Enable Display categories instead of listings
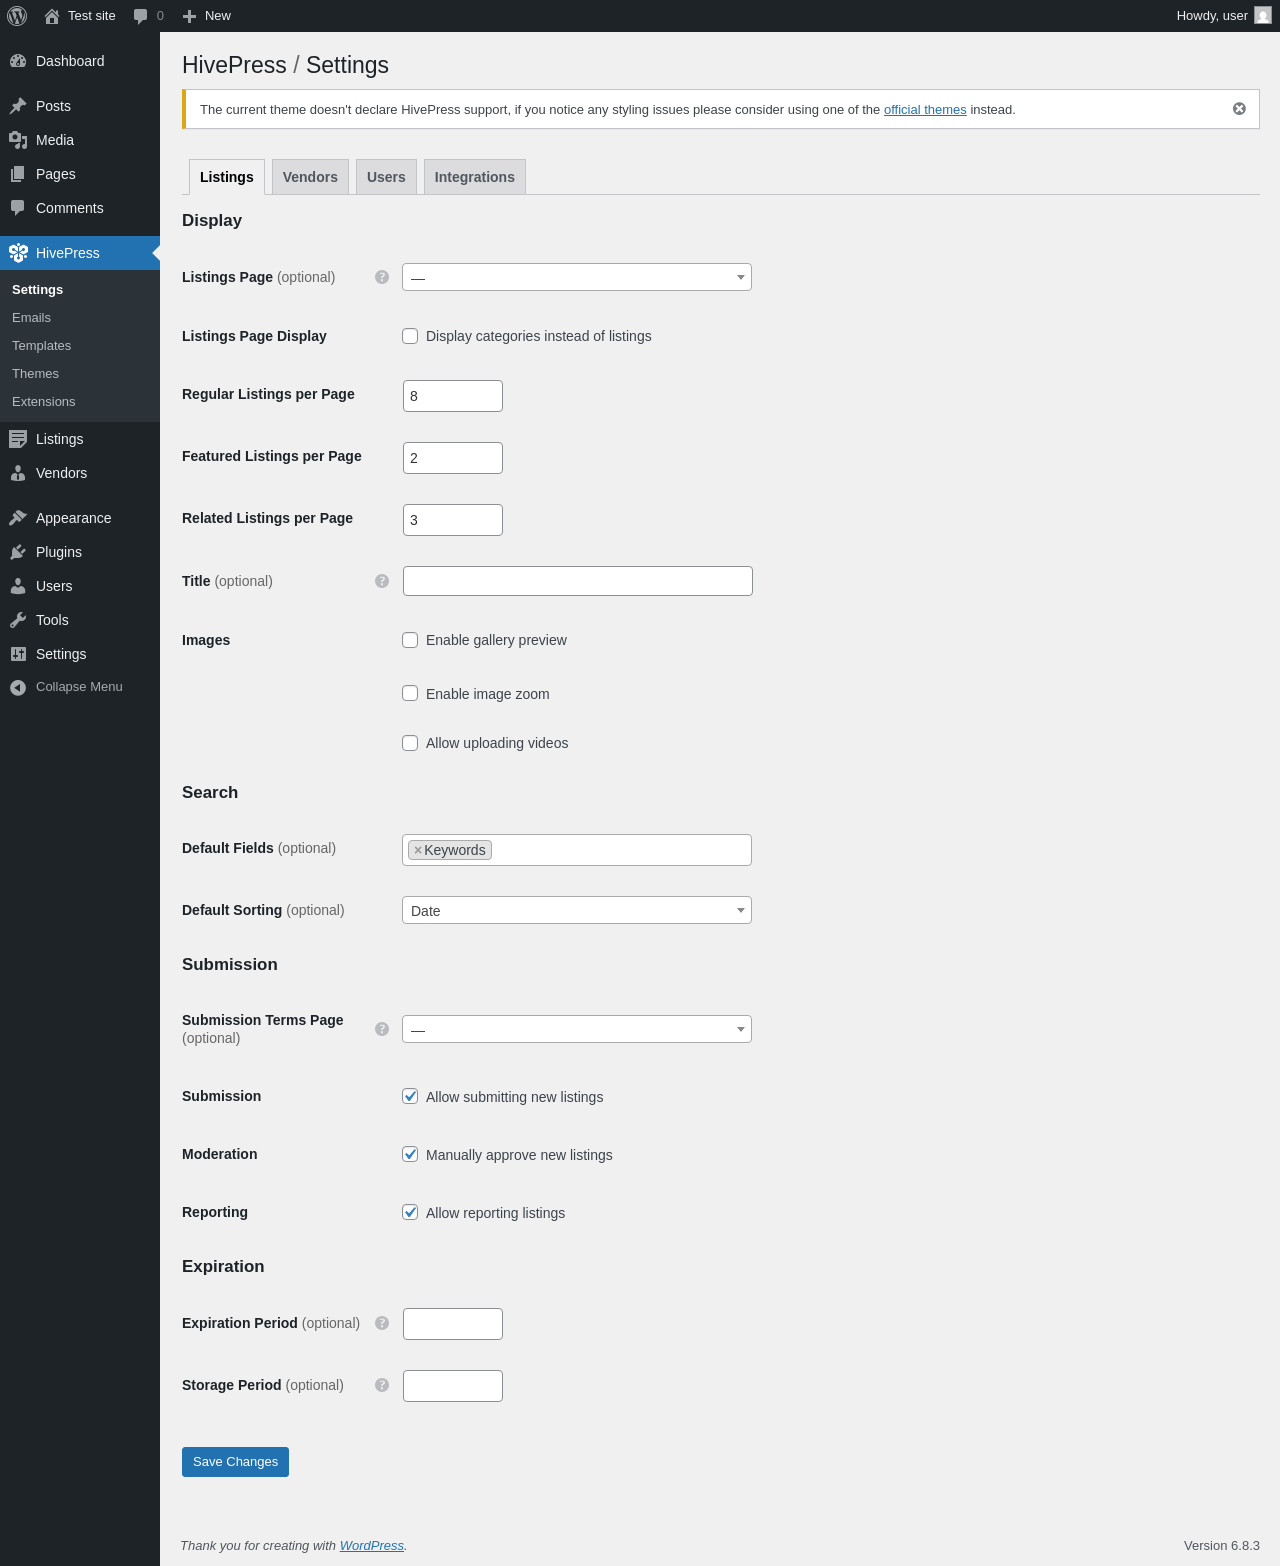 [410, 336]
